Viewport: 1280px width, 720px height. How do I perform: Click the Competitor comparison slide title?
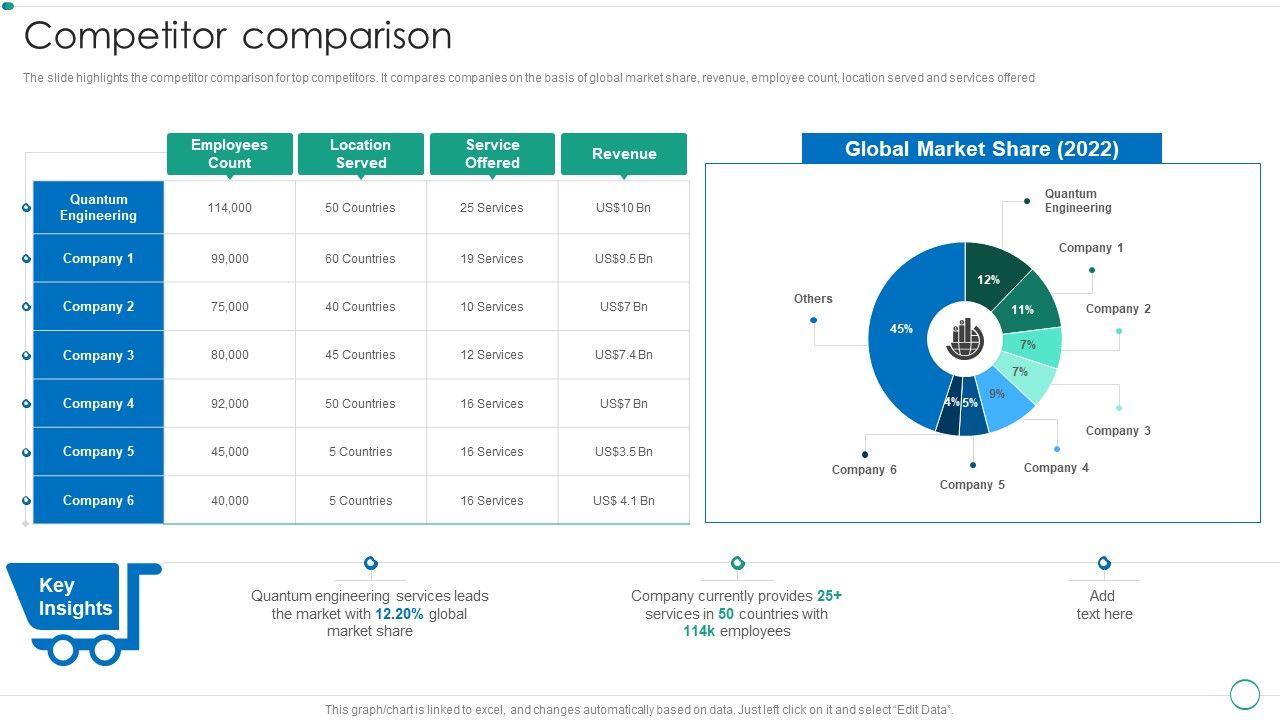(238, 36)
